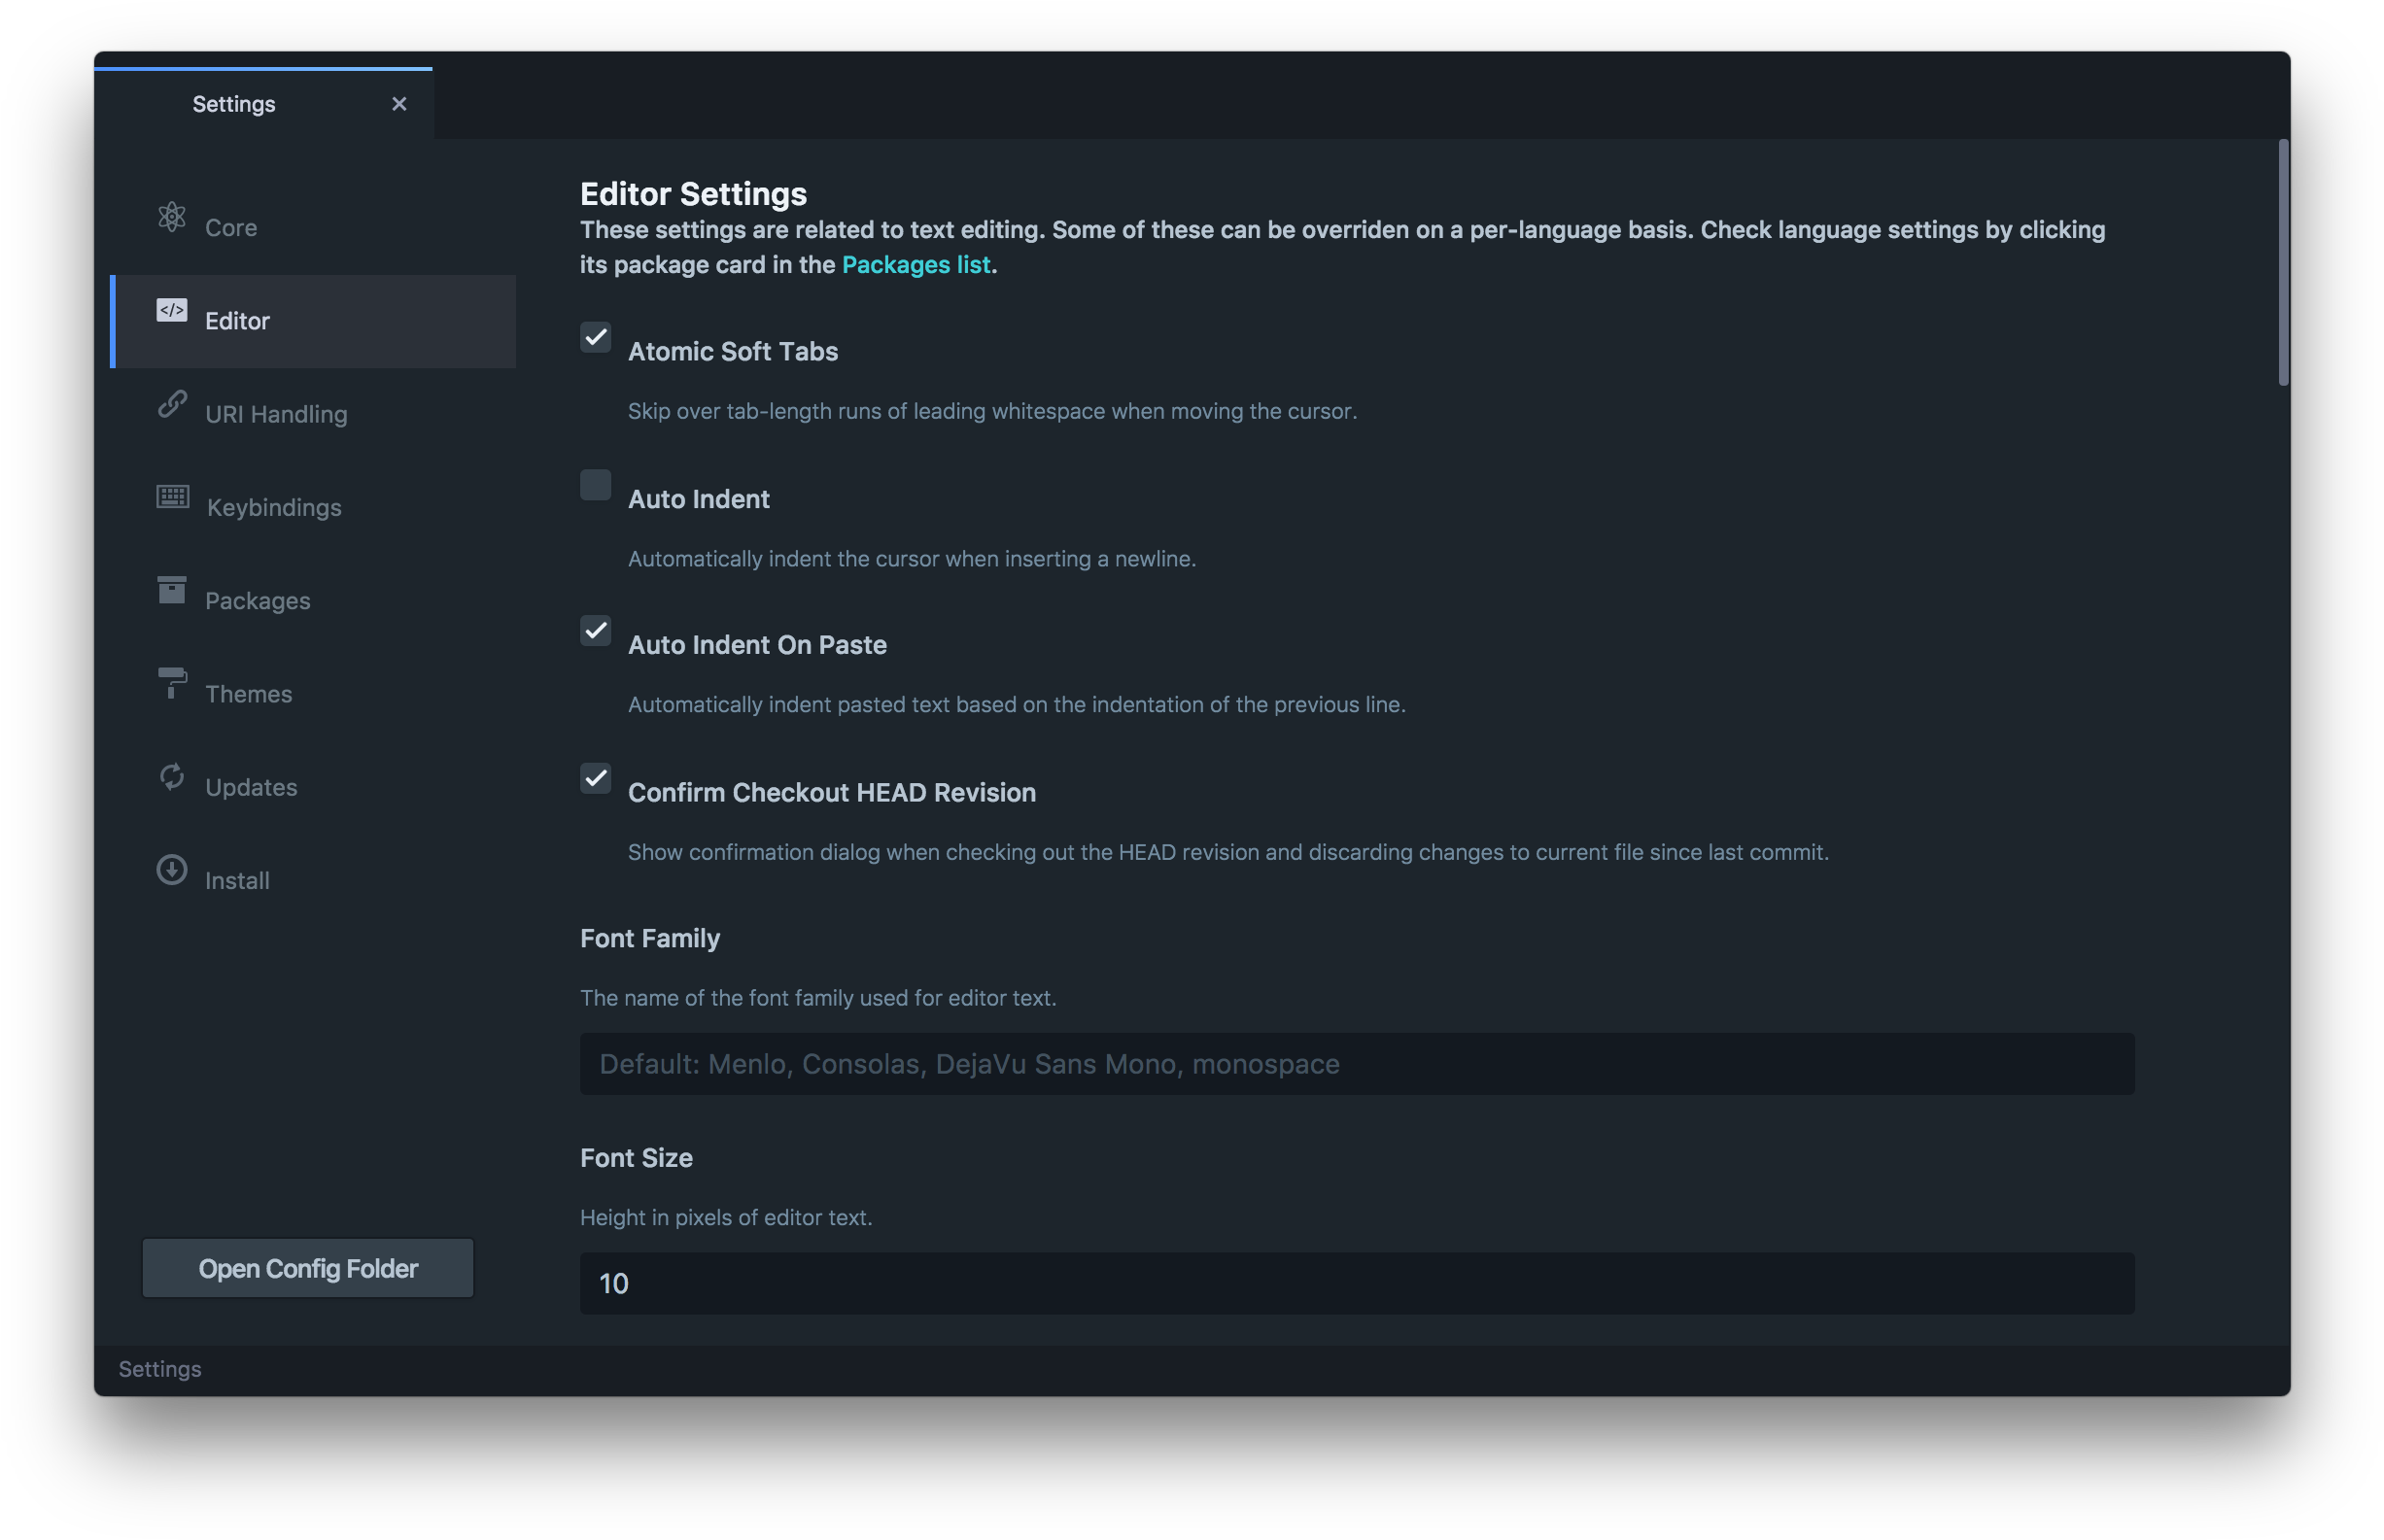Click the Core atom icon
This screenshot has width=2384, height=1540.
(172, 217)
